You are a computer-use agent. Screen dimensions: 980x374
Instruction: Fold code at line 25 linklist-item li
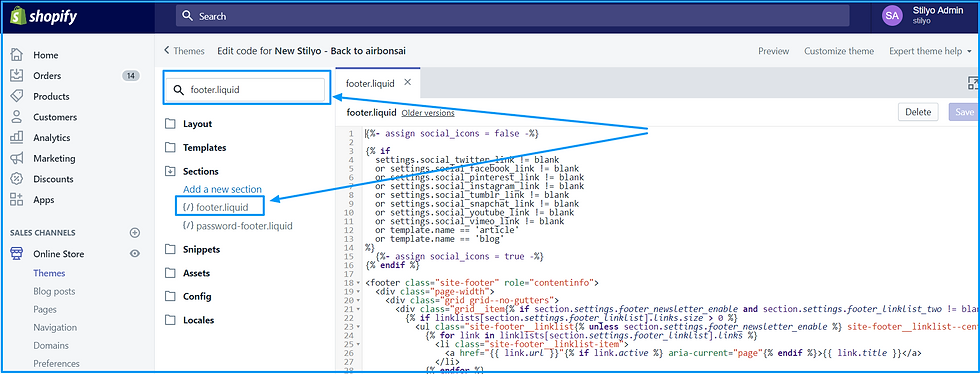coord(358,344)
